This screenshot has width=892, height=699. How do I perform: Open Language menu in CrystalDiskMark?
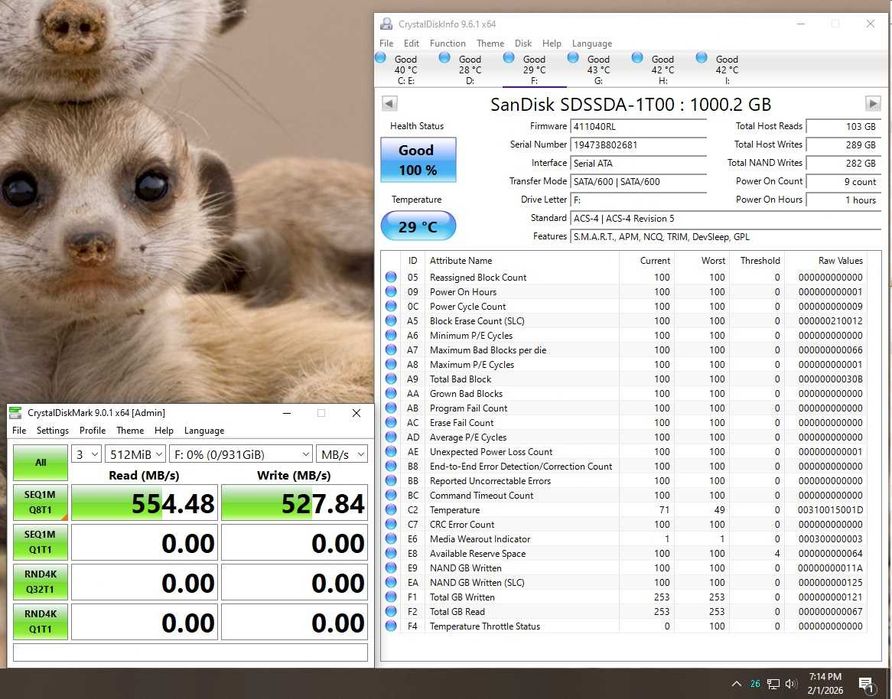pos(204,431)
